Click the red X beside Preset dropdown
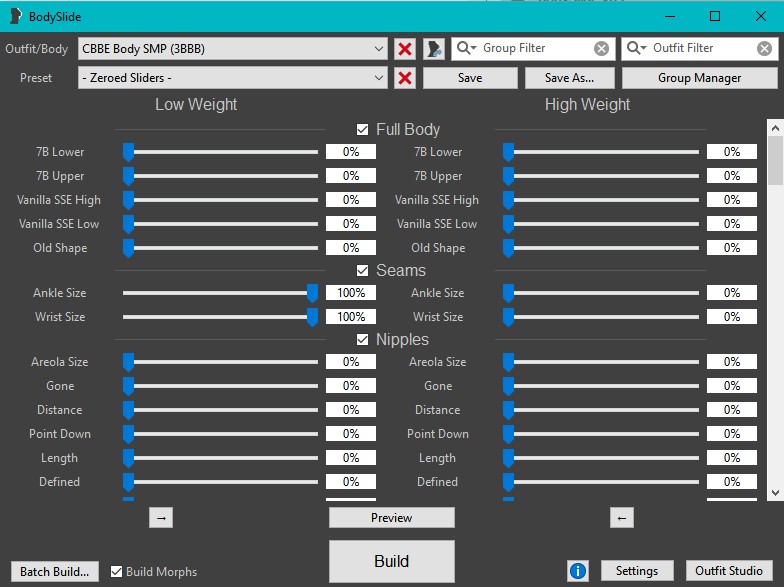The width and height of the screenshot is (784, 587). 405,78
